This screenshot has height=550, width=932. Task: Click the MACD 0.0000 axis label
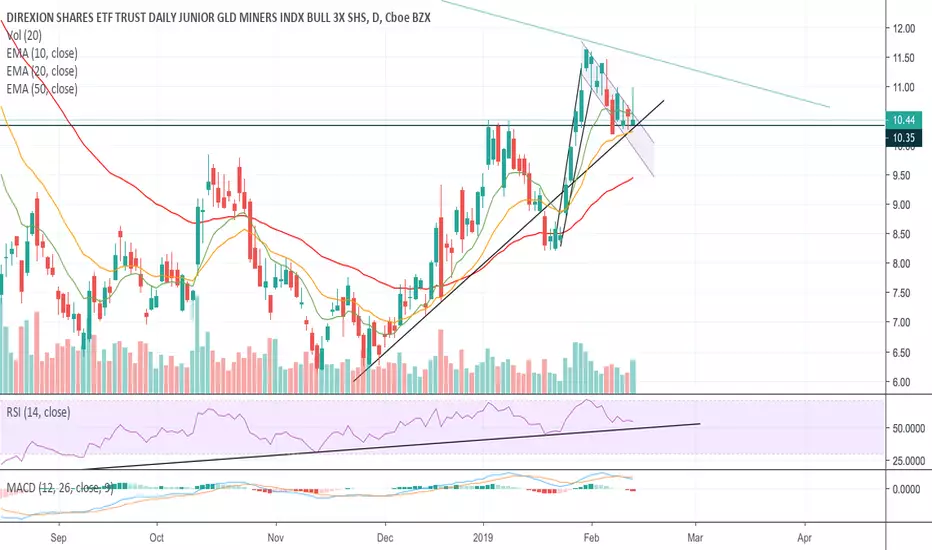pos(906,489)
